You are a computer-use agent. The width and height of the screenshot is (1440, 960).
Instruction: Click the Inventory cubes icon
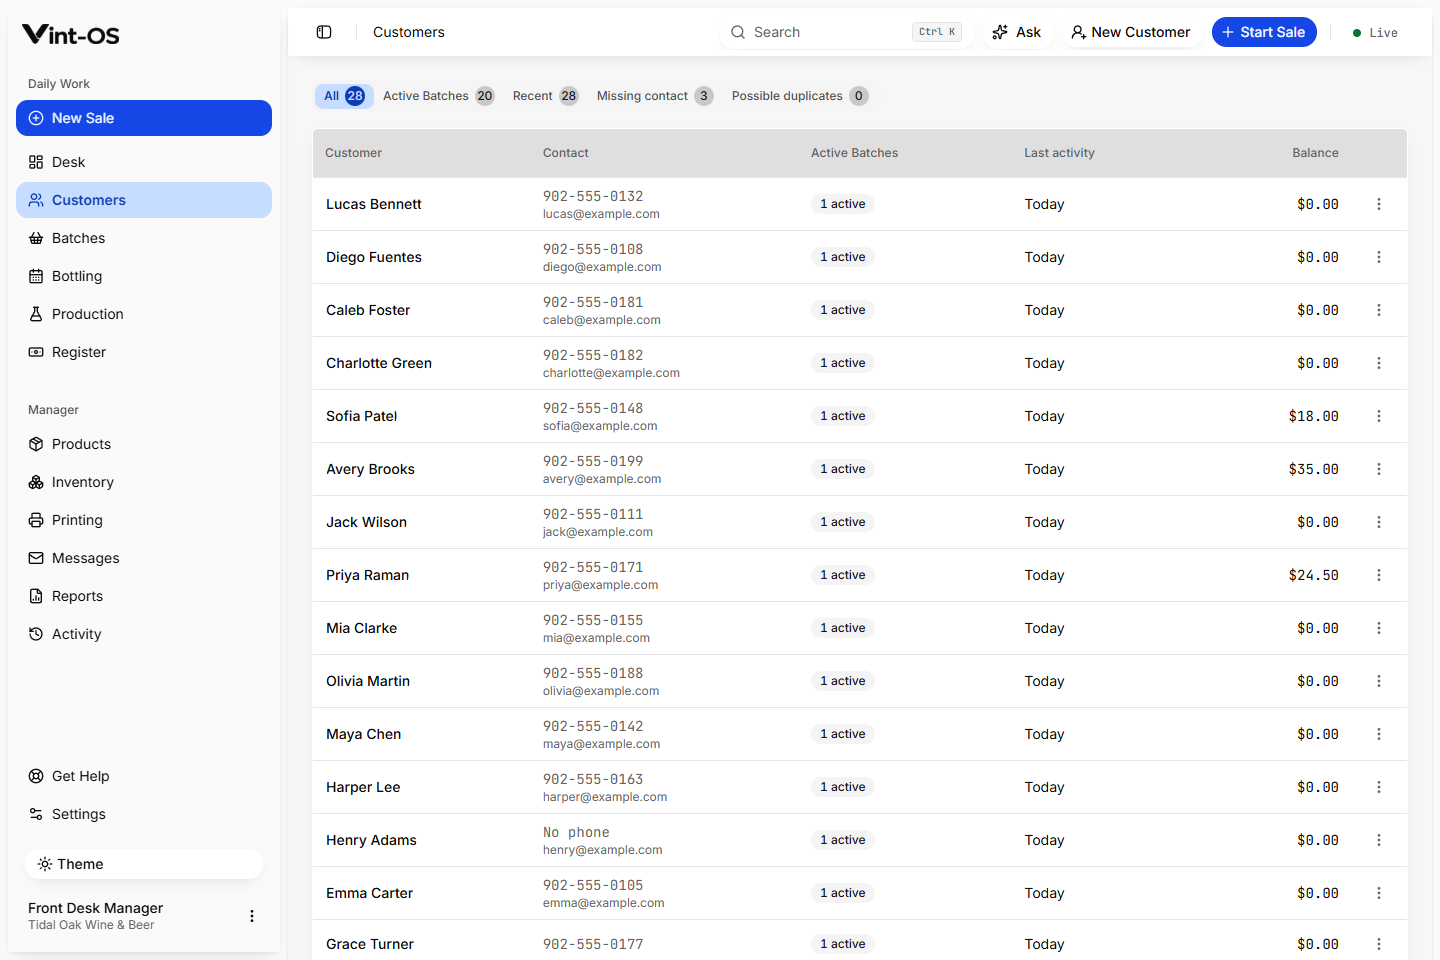(x=36, y=482)
